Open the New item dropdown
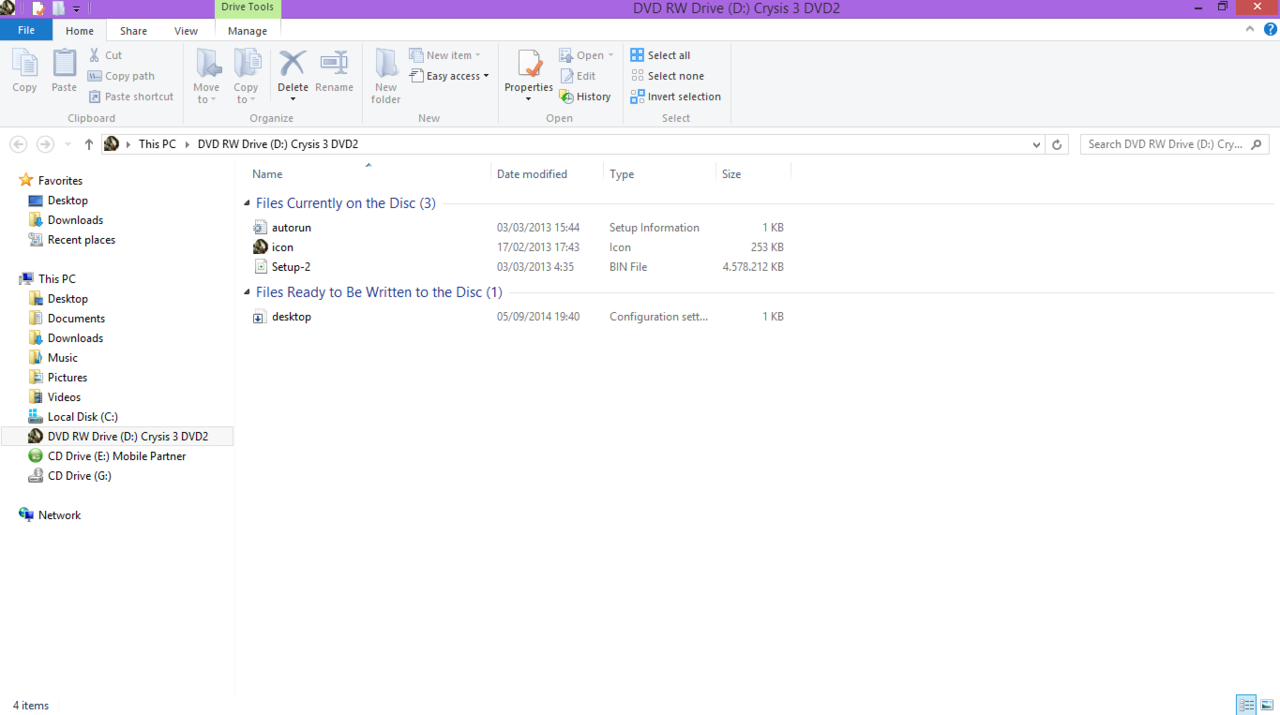This screenshot has width=1280, height=715. point(445,55)
